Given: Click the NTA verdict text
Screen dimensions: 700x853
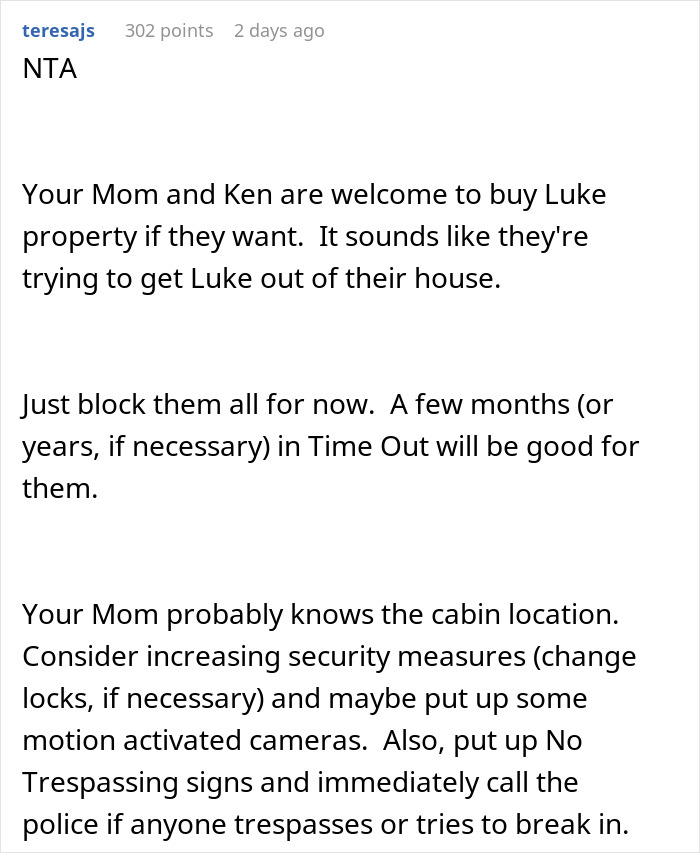Looking at the screenshot, I should pyautogui.click(x=49, y=69).
